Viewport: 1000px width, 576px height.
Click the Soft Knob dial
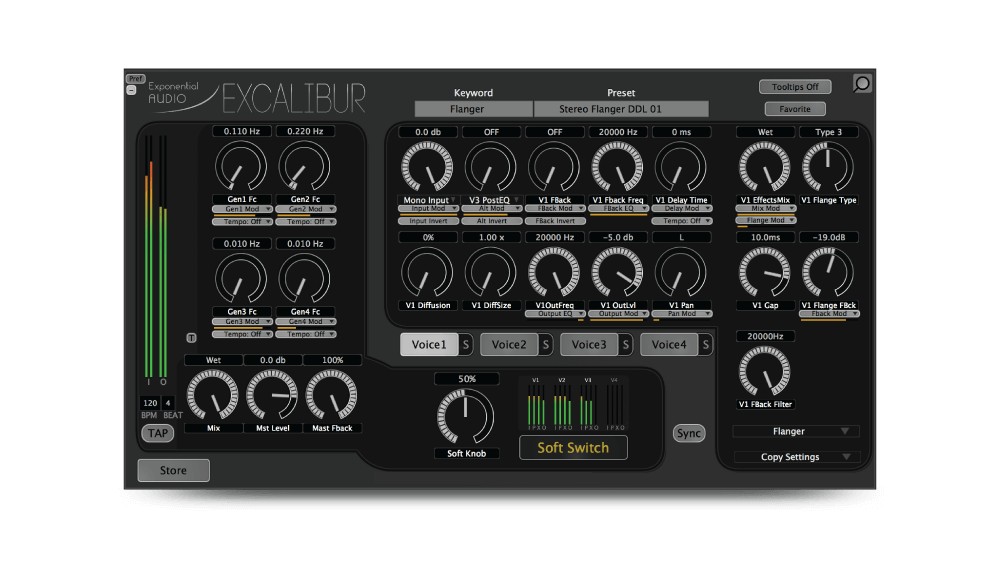pyautogui.click(x=466, y=417)
